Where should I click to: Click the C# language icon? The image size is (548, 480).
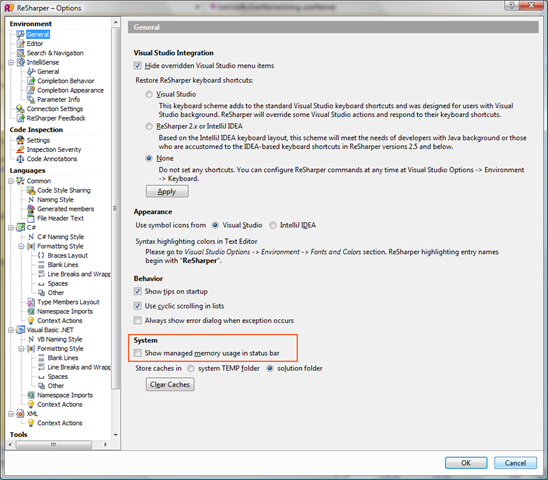(x=21, y=228)
